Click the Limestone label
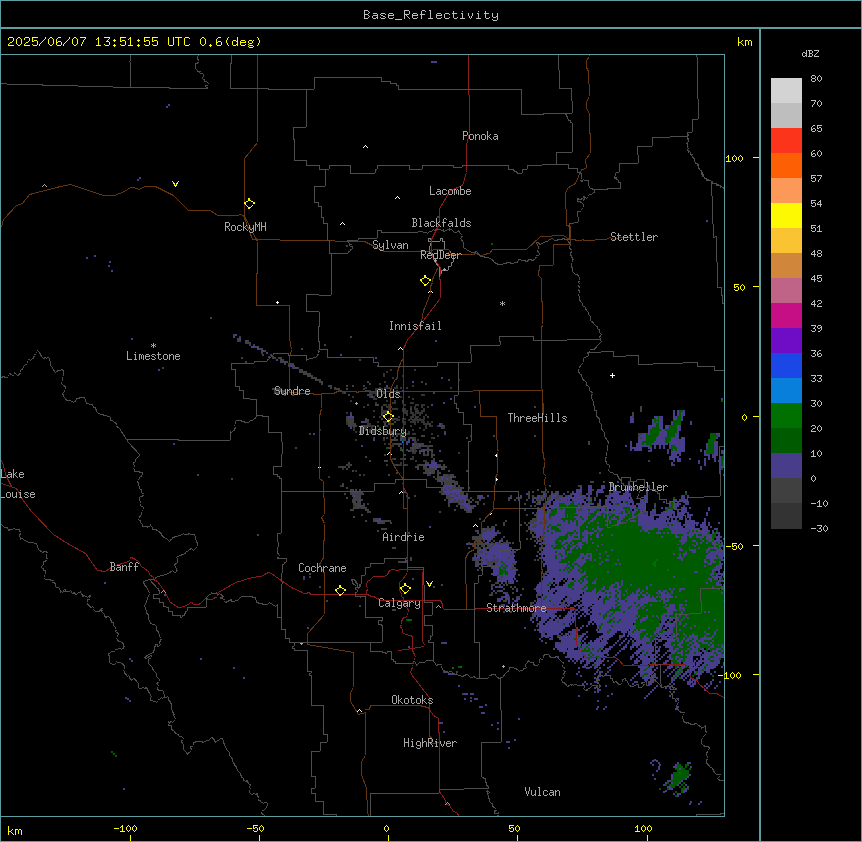The image size is (862, 842). pyautogui.click(x=153, y=356)
